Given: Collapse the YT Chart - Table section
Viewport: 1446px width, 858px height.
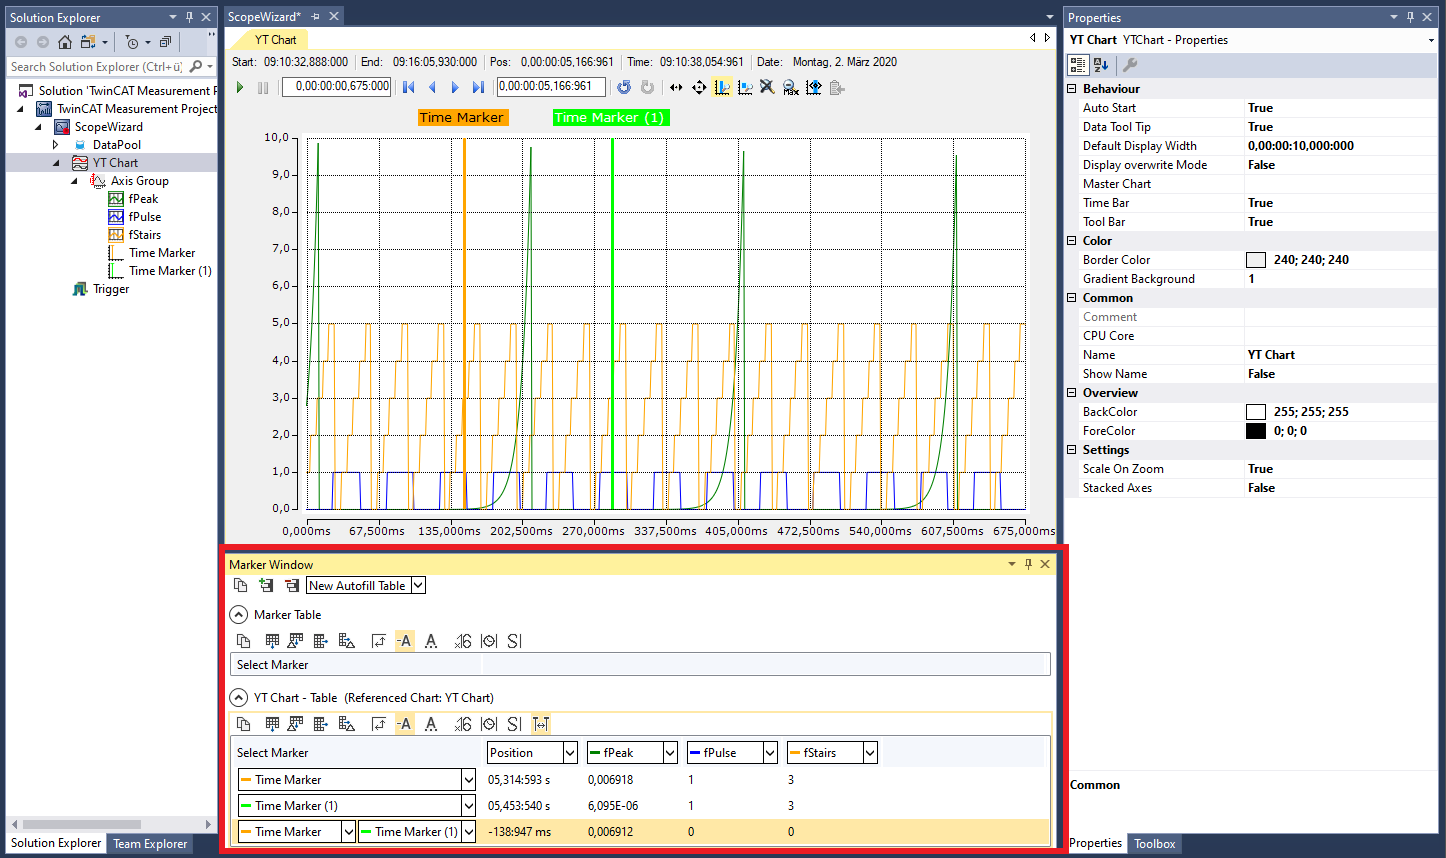Looking at the screenshot, I should point(239,698).
